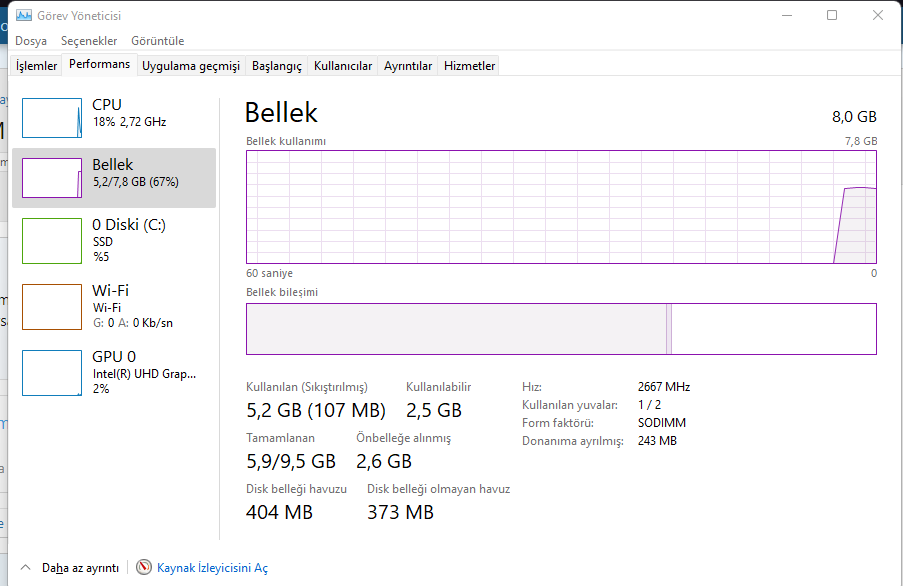Select the CPU usage mini graph thumbnail
The image size is (903, 586).
click(x=51, y=118)
